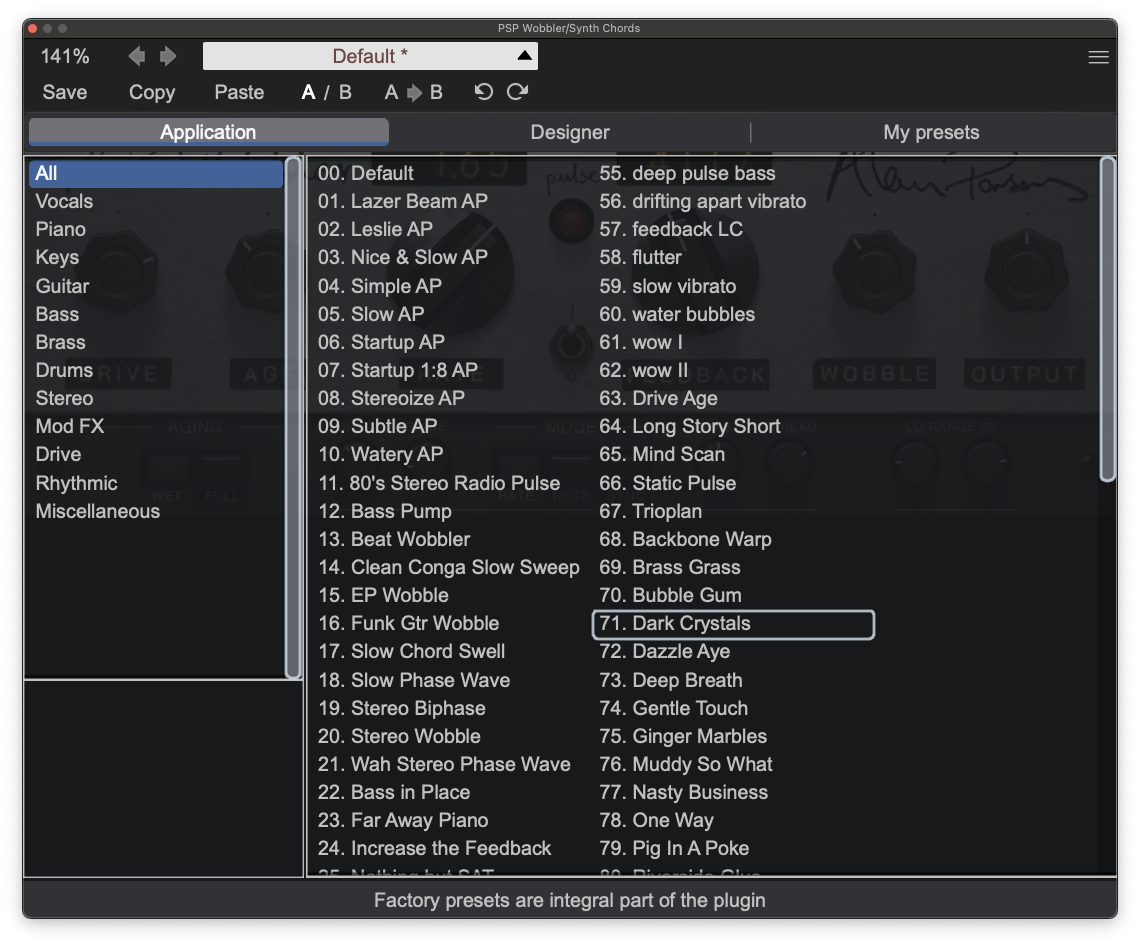
Task: Load preset 75. Ginger Marbles
Action: 683,736
